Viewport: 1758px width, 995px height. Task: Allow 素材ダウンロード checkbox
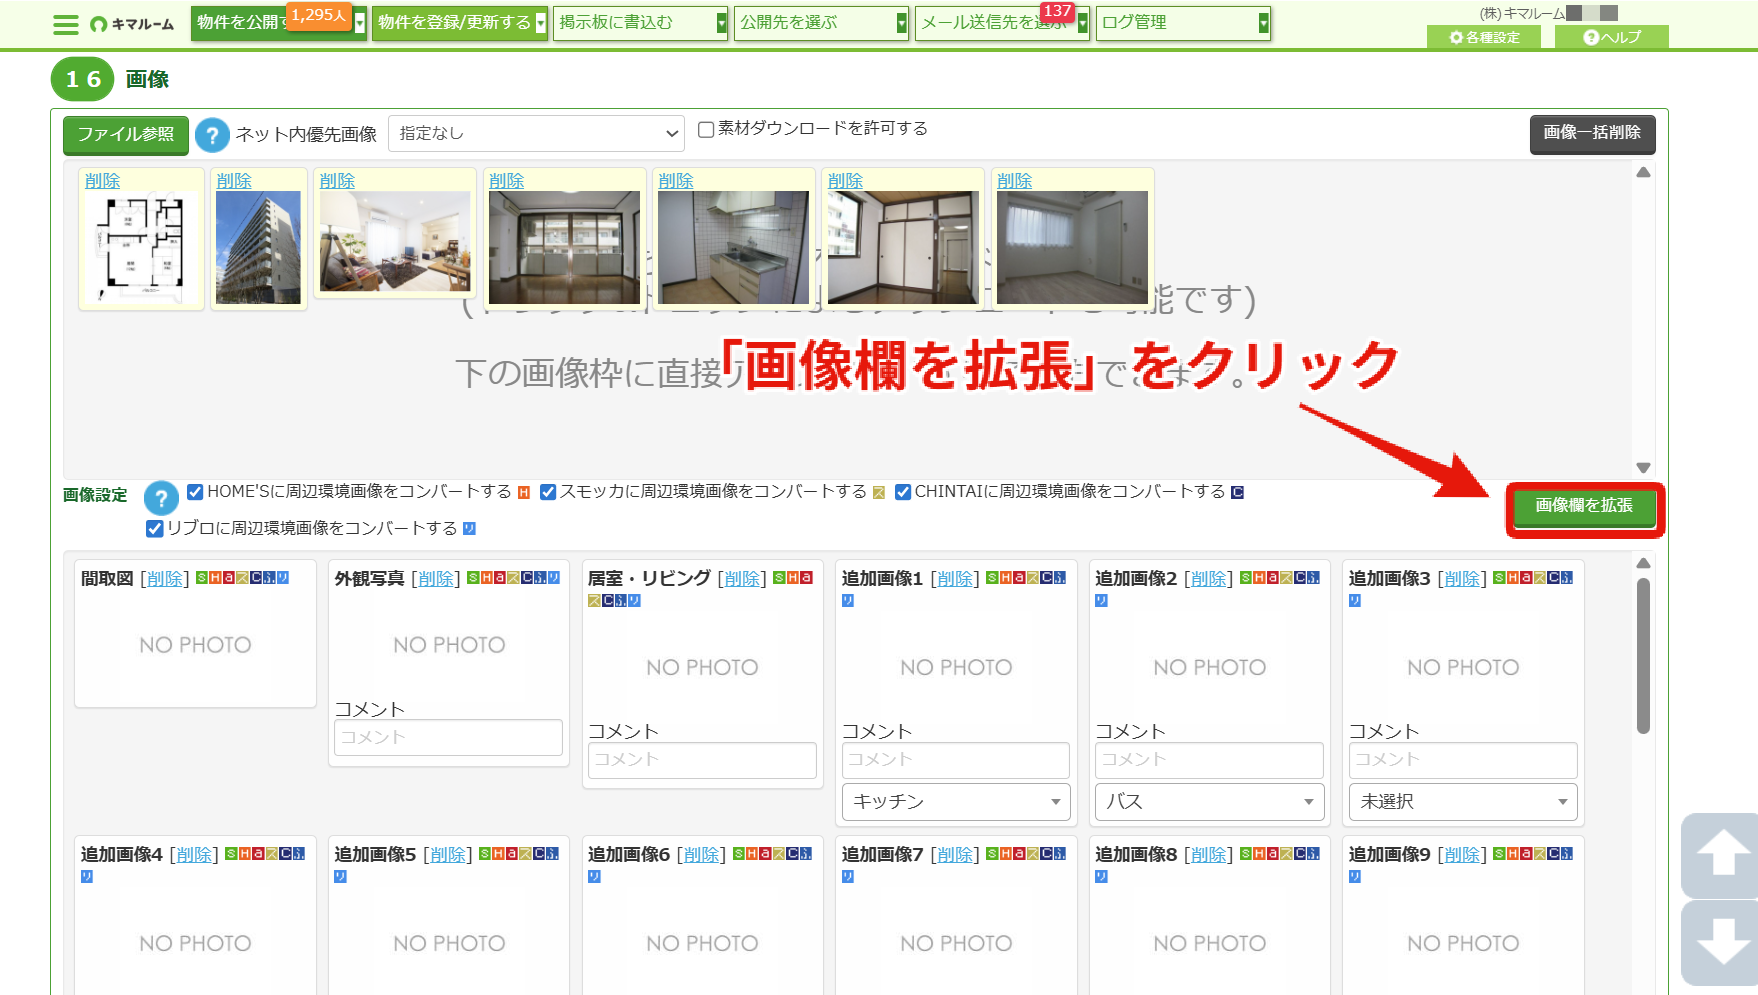(706, 129)
